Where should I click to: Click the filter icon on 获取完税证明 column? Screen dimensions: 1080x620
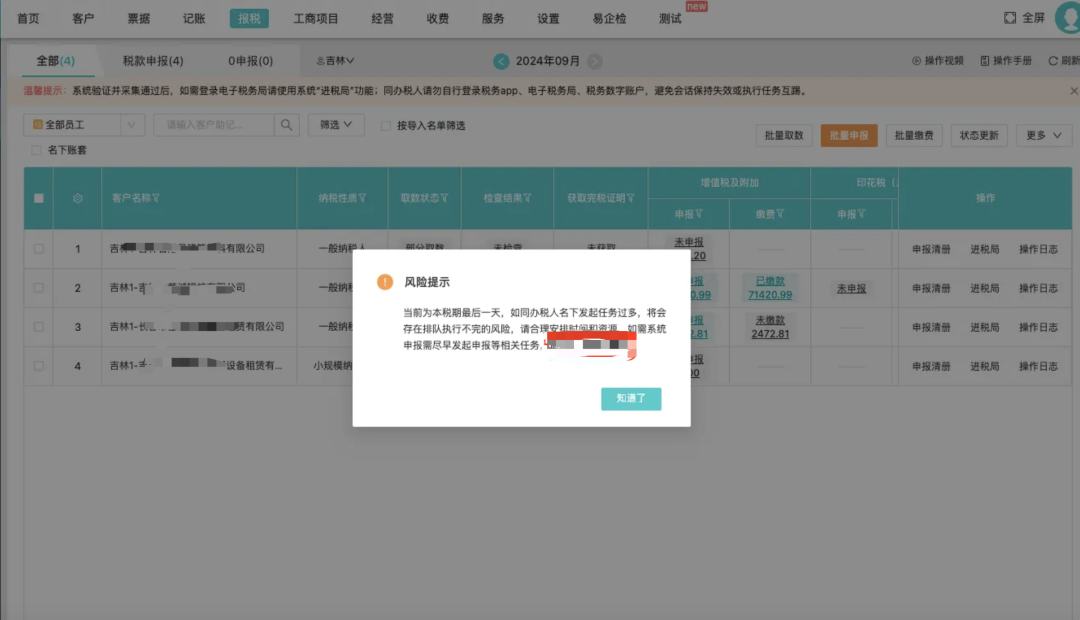click(x=630, y=198)
